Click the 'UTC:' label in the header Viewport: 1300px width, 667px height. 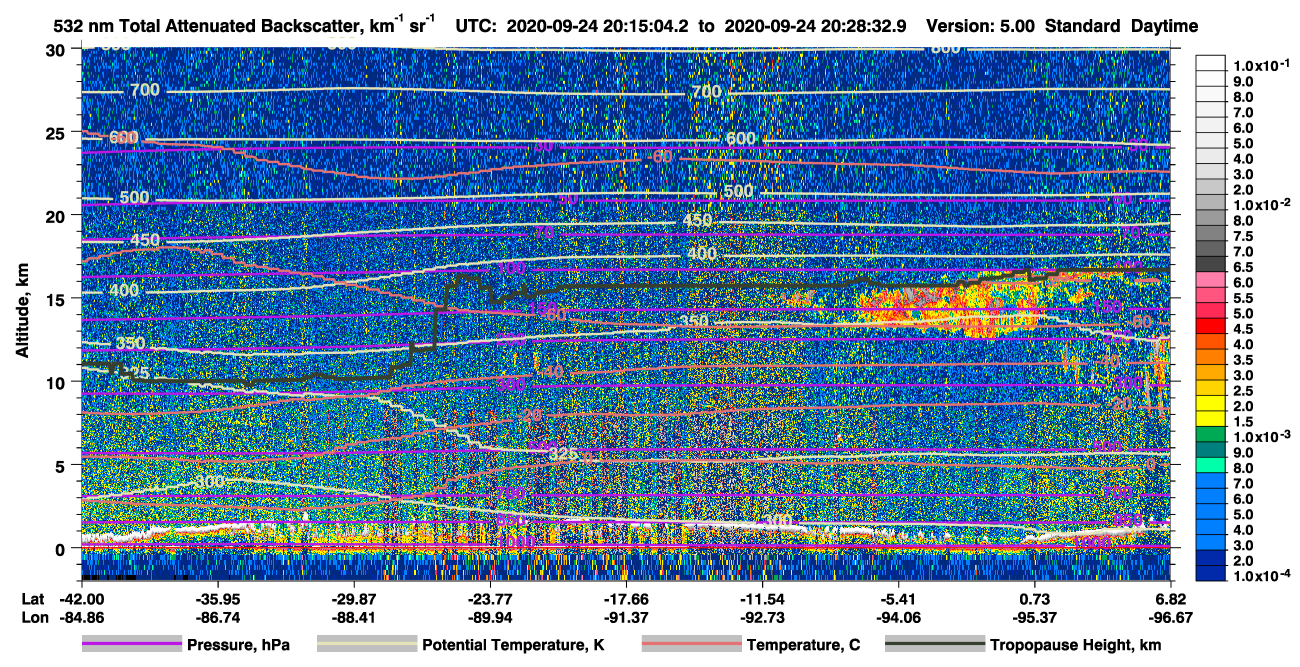point(478,26)
